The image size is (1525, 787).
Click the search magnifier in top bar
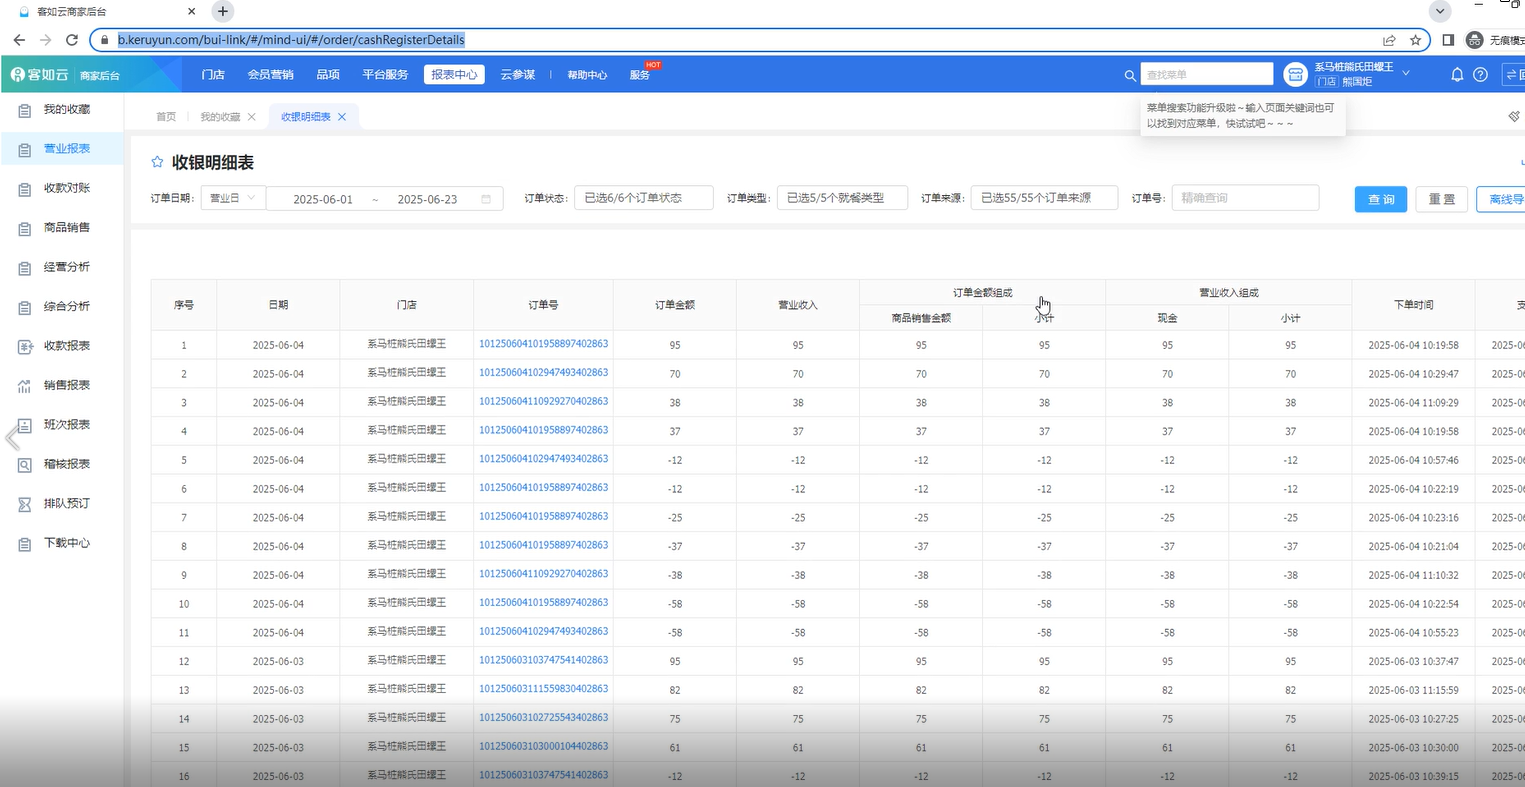pyautogui.click(x=1130, y=75)
